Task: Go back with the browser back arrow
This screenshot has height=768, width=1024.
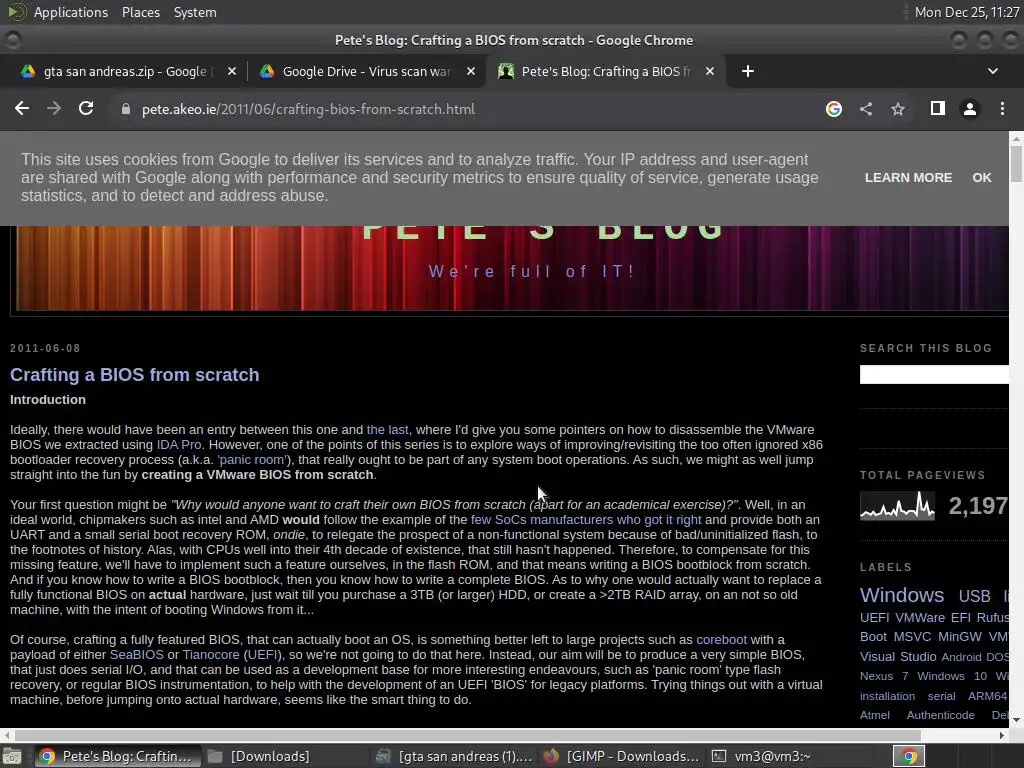Action: (x=22, y=108)
